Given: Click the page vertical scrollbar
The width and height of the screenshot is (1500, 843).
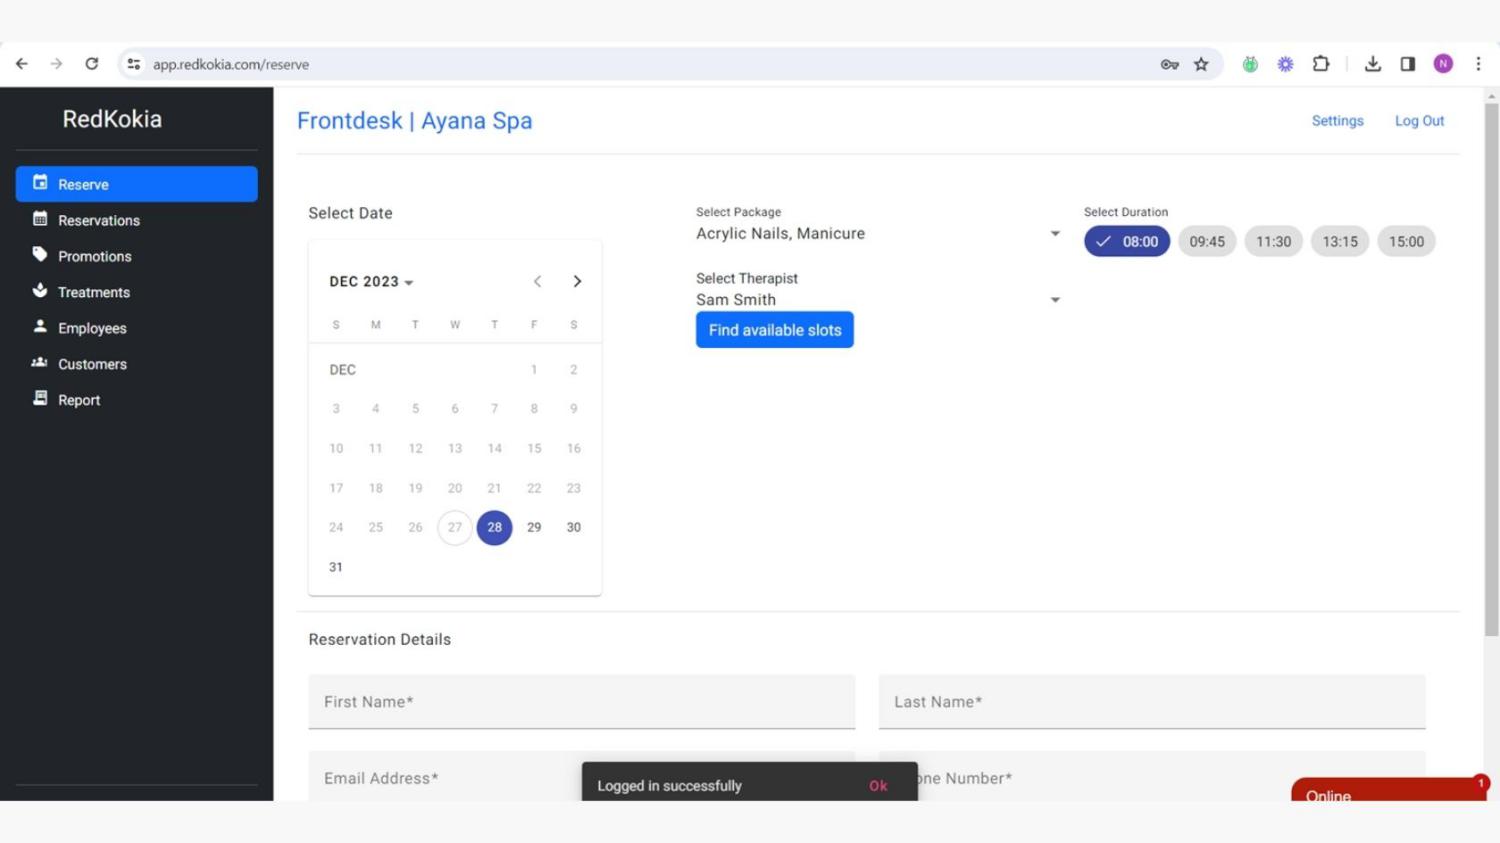Looking at the screenshot, I should coord(1491,370).
